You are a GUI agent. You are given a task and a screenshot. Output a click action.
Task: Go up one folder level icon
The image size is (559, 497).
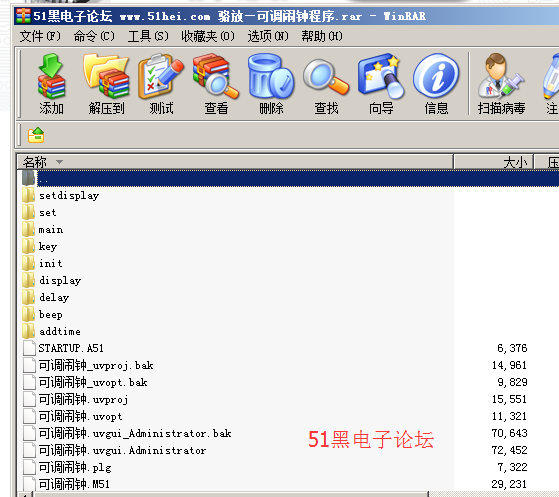[x=36, y=135]
